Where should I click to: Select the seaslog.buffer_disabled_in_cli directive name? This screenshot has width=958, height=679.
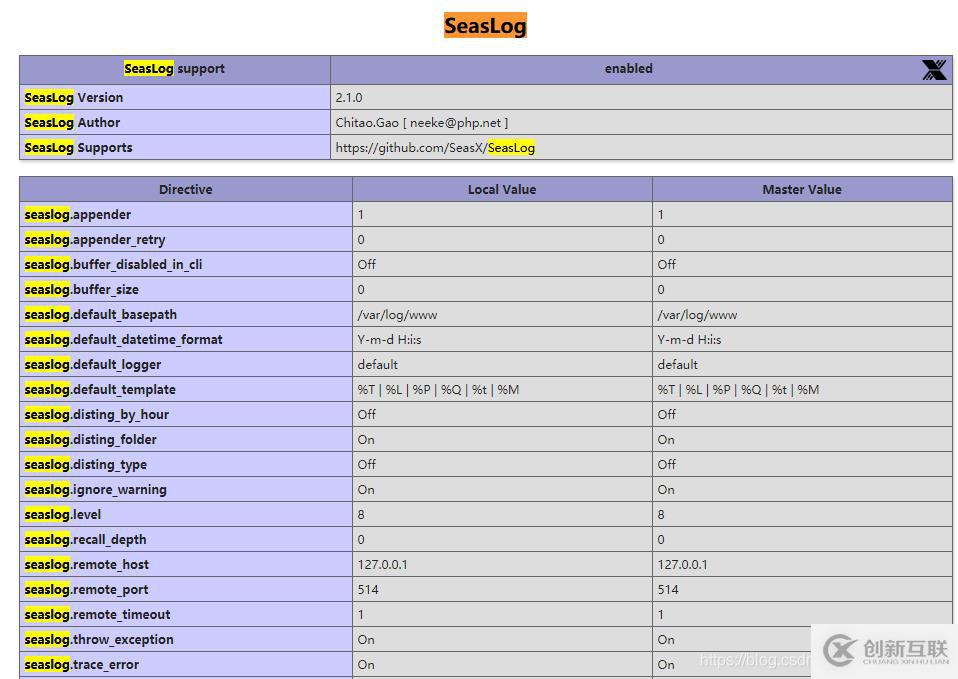pos(113,265)
